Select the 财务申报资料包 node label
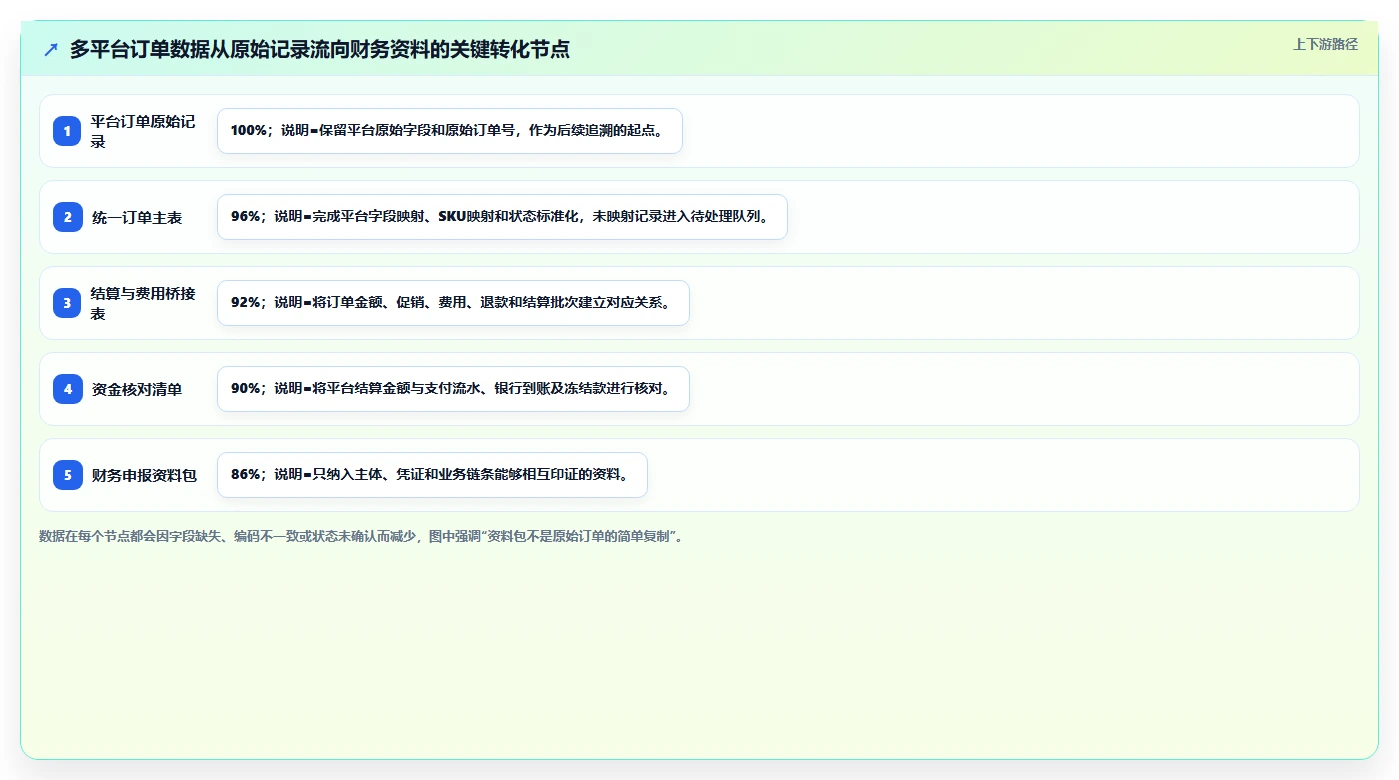 pyautogui.click(x=144, y=475)
